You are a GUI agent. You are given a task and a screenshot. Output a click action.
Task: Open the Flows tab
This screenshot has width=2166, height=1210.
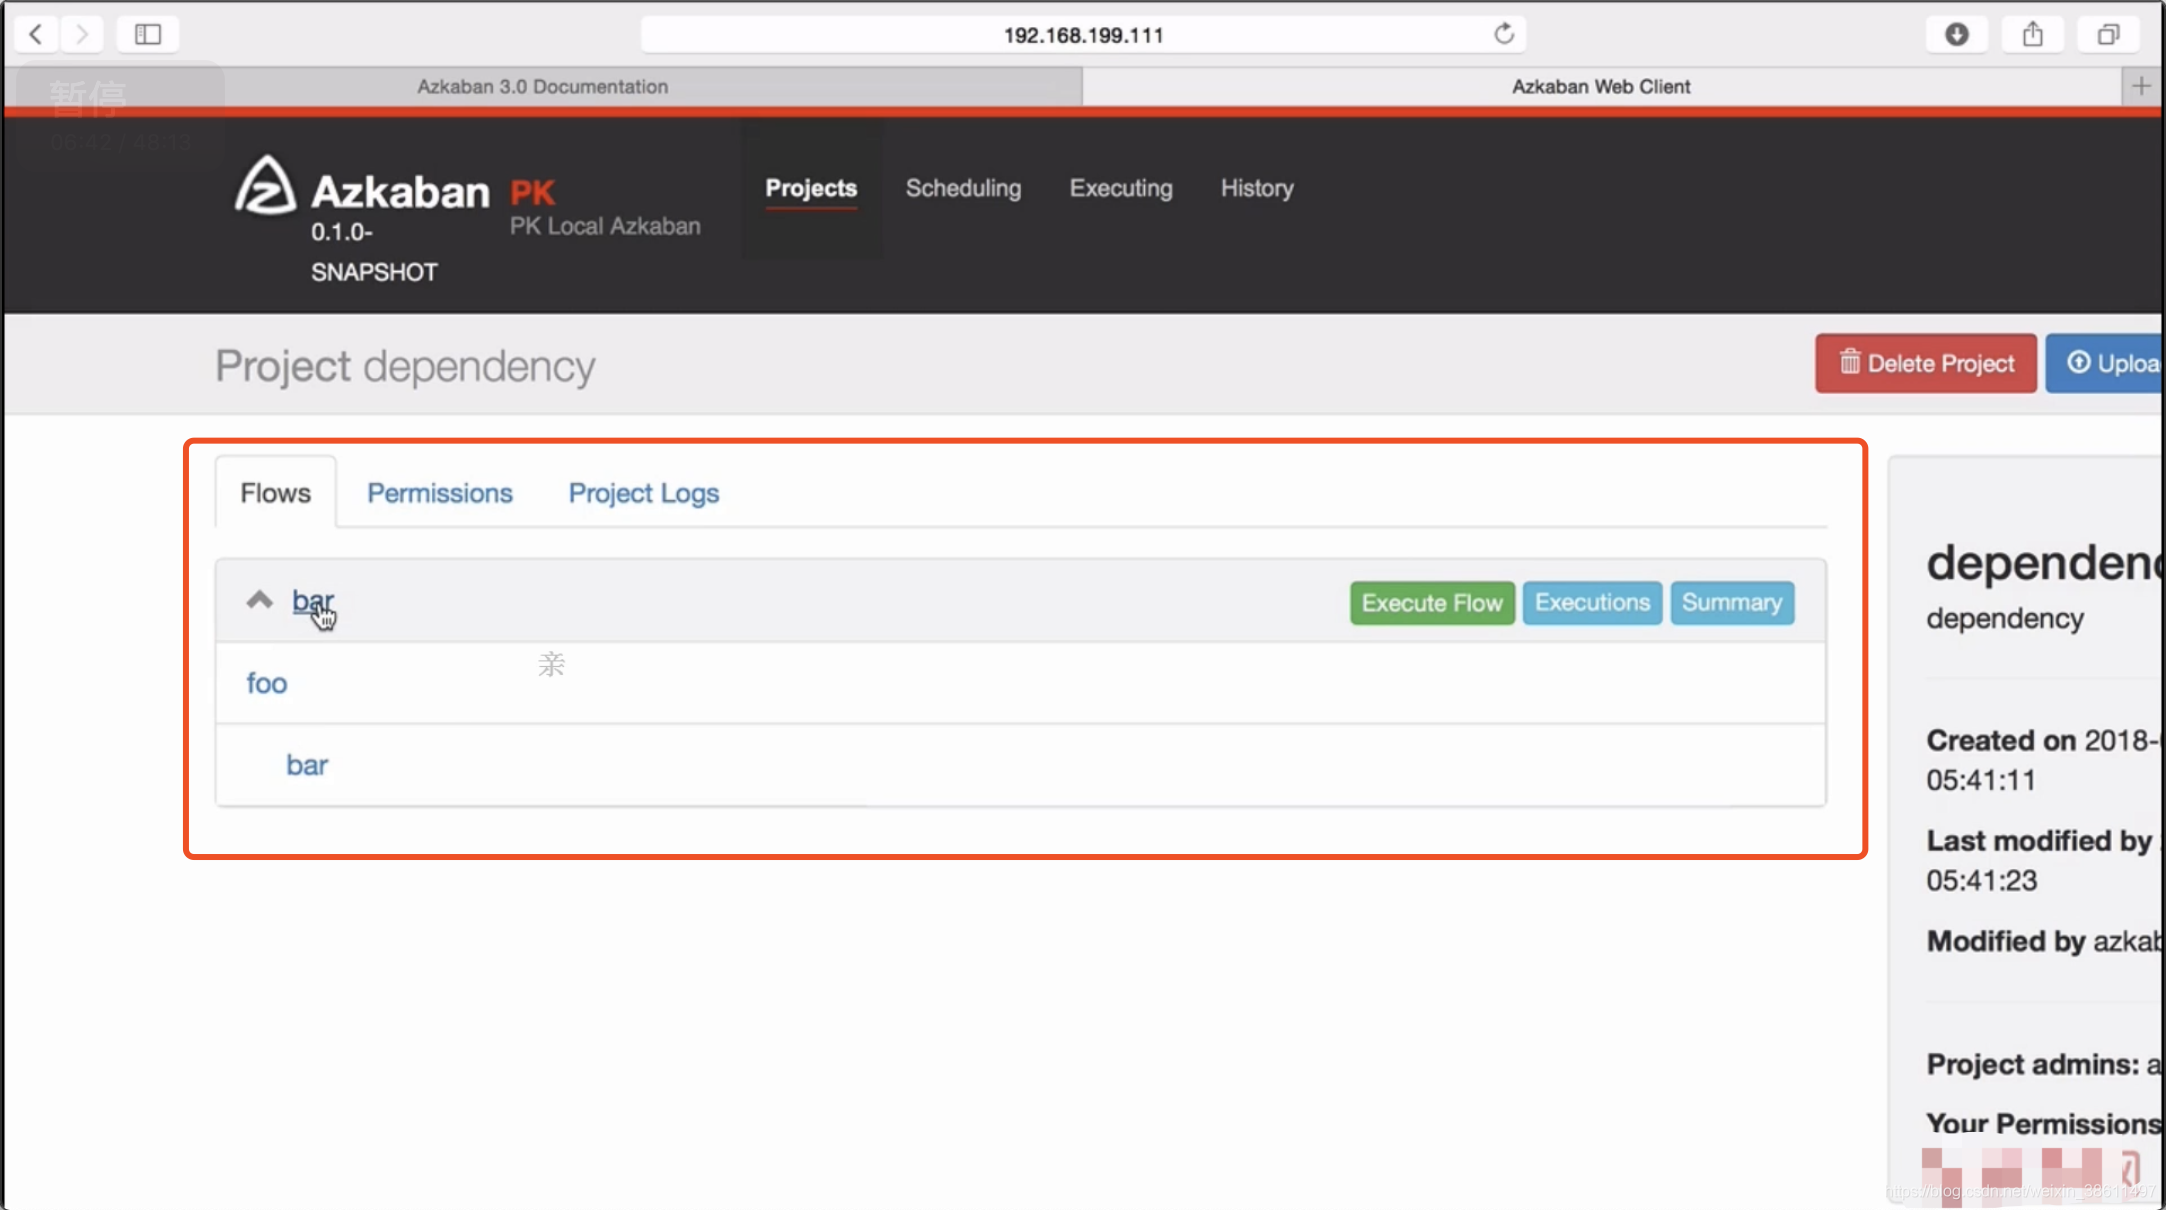click(275, 493)
